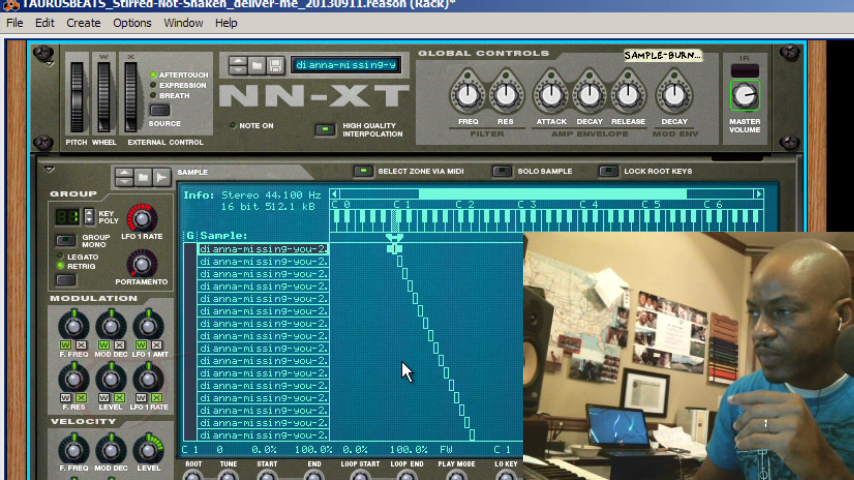The image size is (854, 480).
Task: Open the Window menu
Action: 184,23
